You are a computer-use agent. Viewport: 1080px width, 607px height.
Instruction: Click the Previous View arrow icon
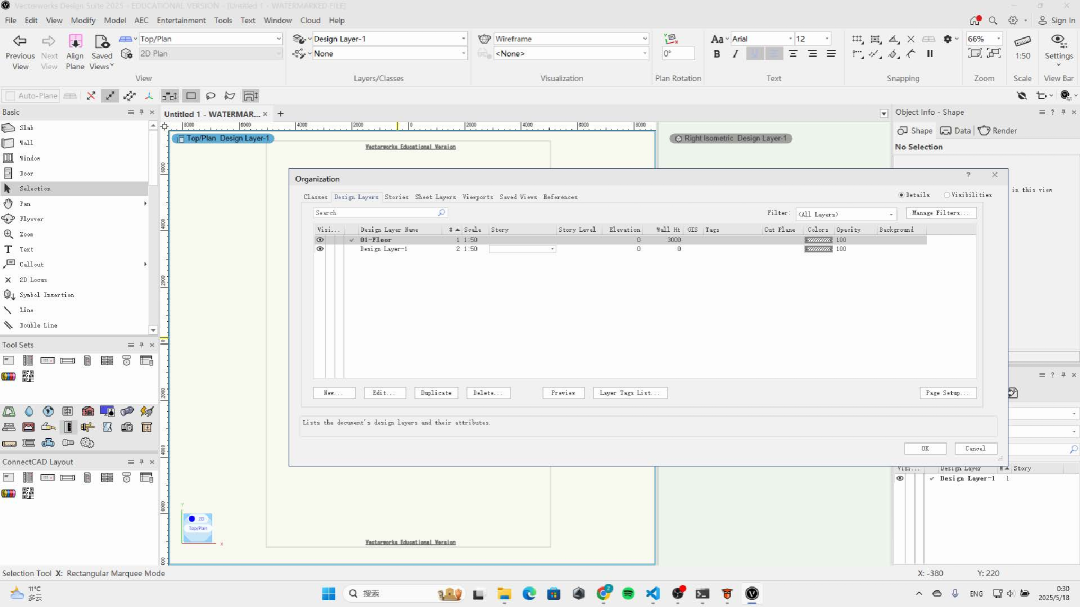tap(20, 42)
